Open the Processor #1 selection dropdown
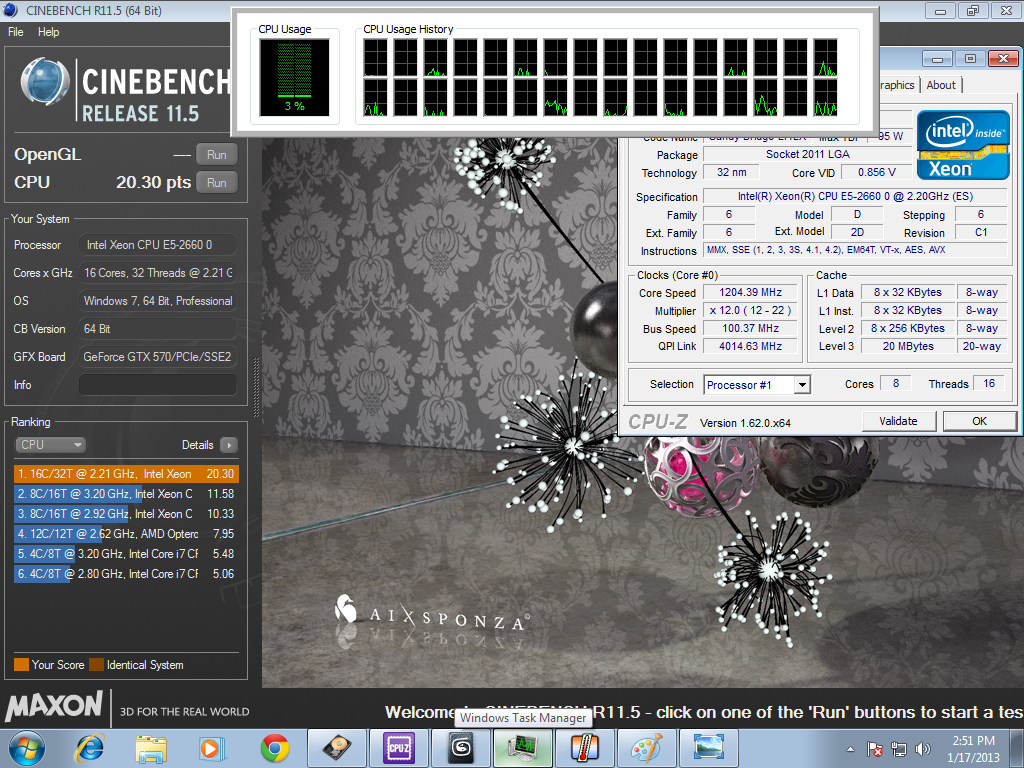Screen dimensions: 1024x768 pyautogui.click(x=757, y=385)
